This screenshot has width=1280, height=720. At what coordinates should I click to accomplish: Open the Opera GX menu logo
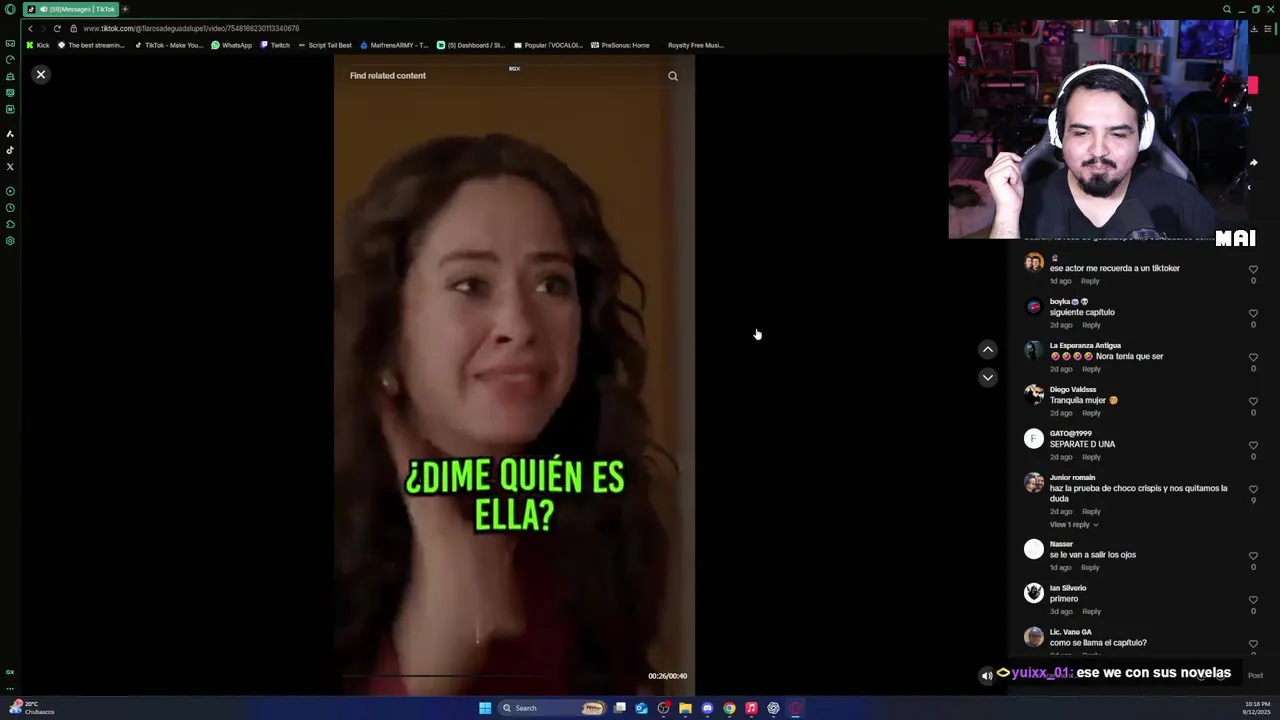[x=10, y=9]
